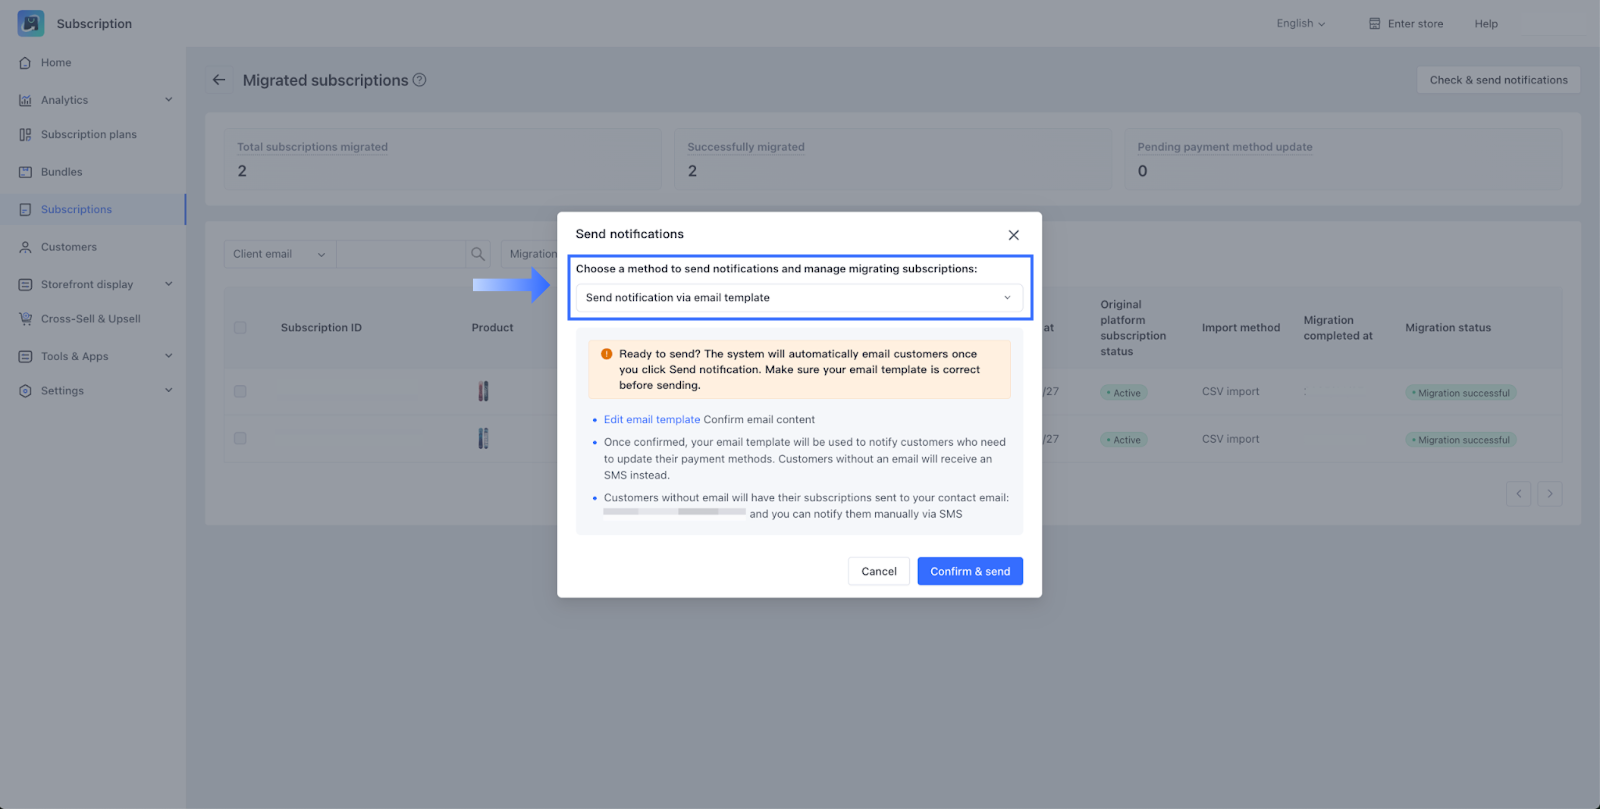Click the back arrow beside Migrated subscriptions
Screen dimensions: 1600x809
[x=219, y=80]
